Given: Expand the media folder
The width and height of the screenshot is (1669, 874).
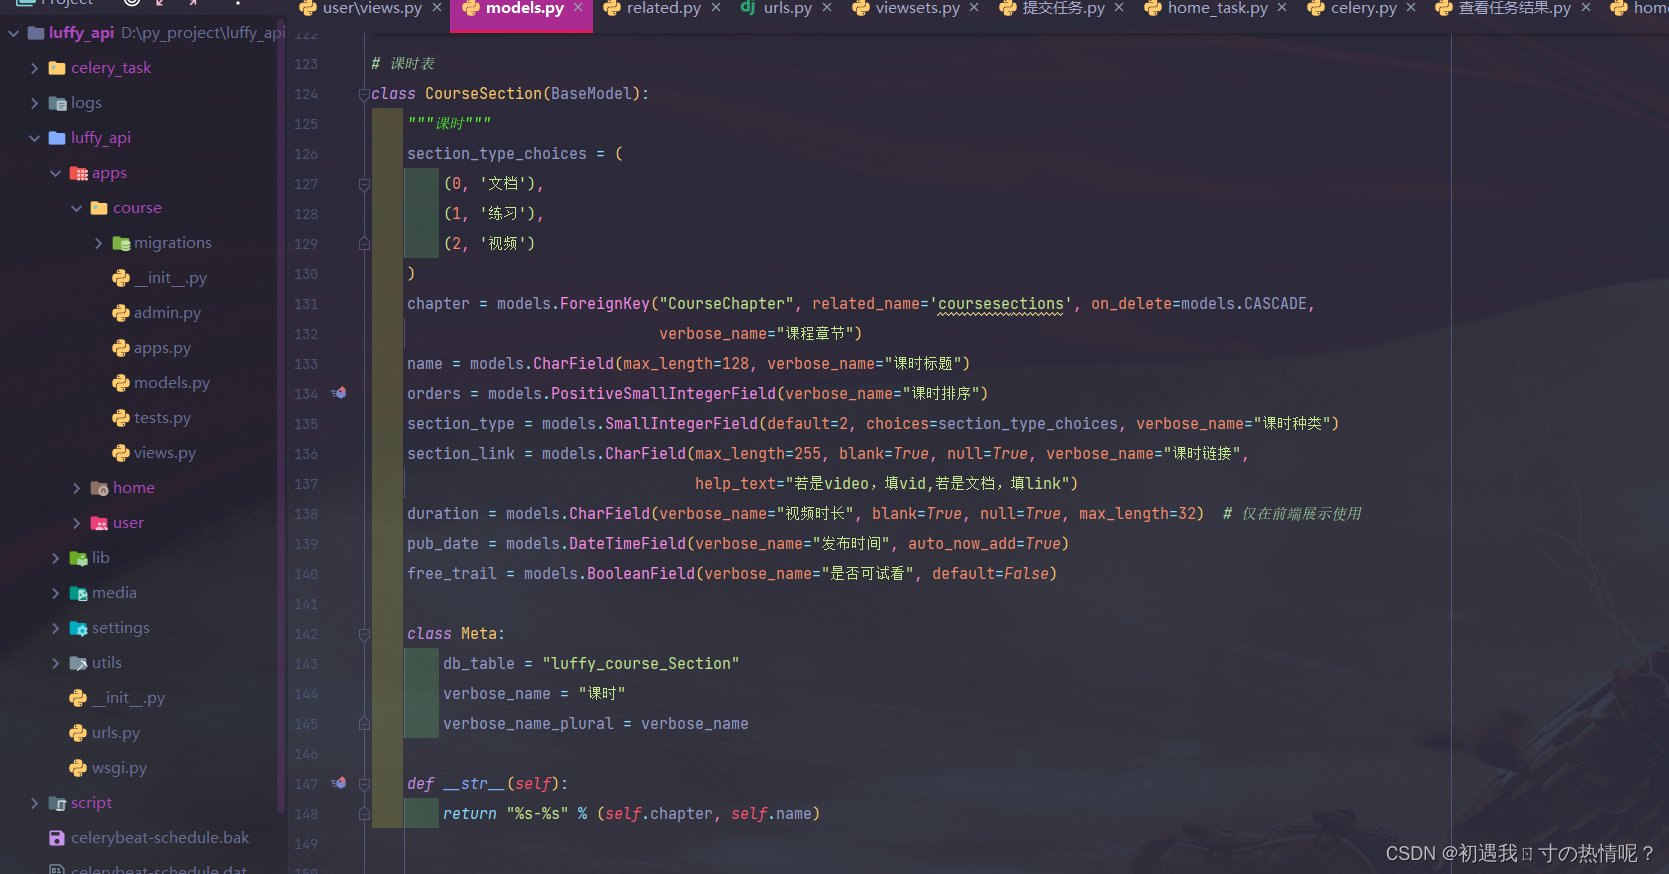Looking at the screenshot, I should (55, 593).
